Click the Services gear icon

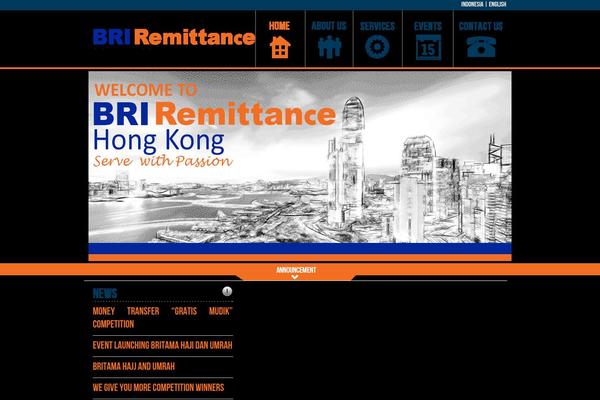pos(377,47)
